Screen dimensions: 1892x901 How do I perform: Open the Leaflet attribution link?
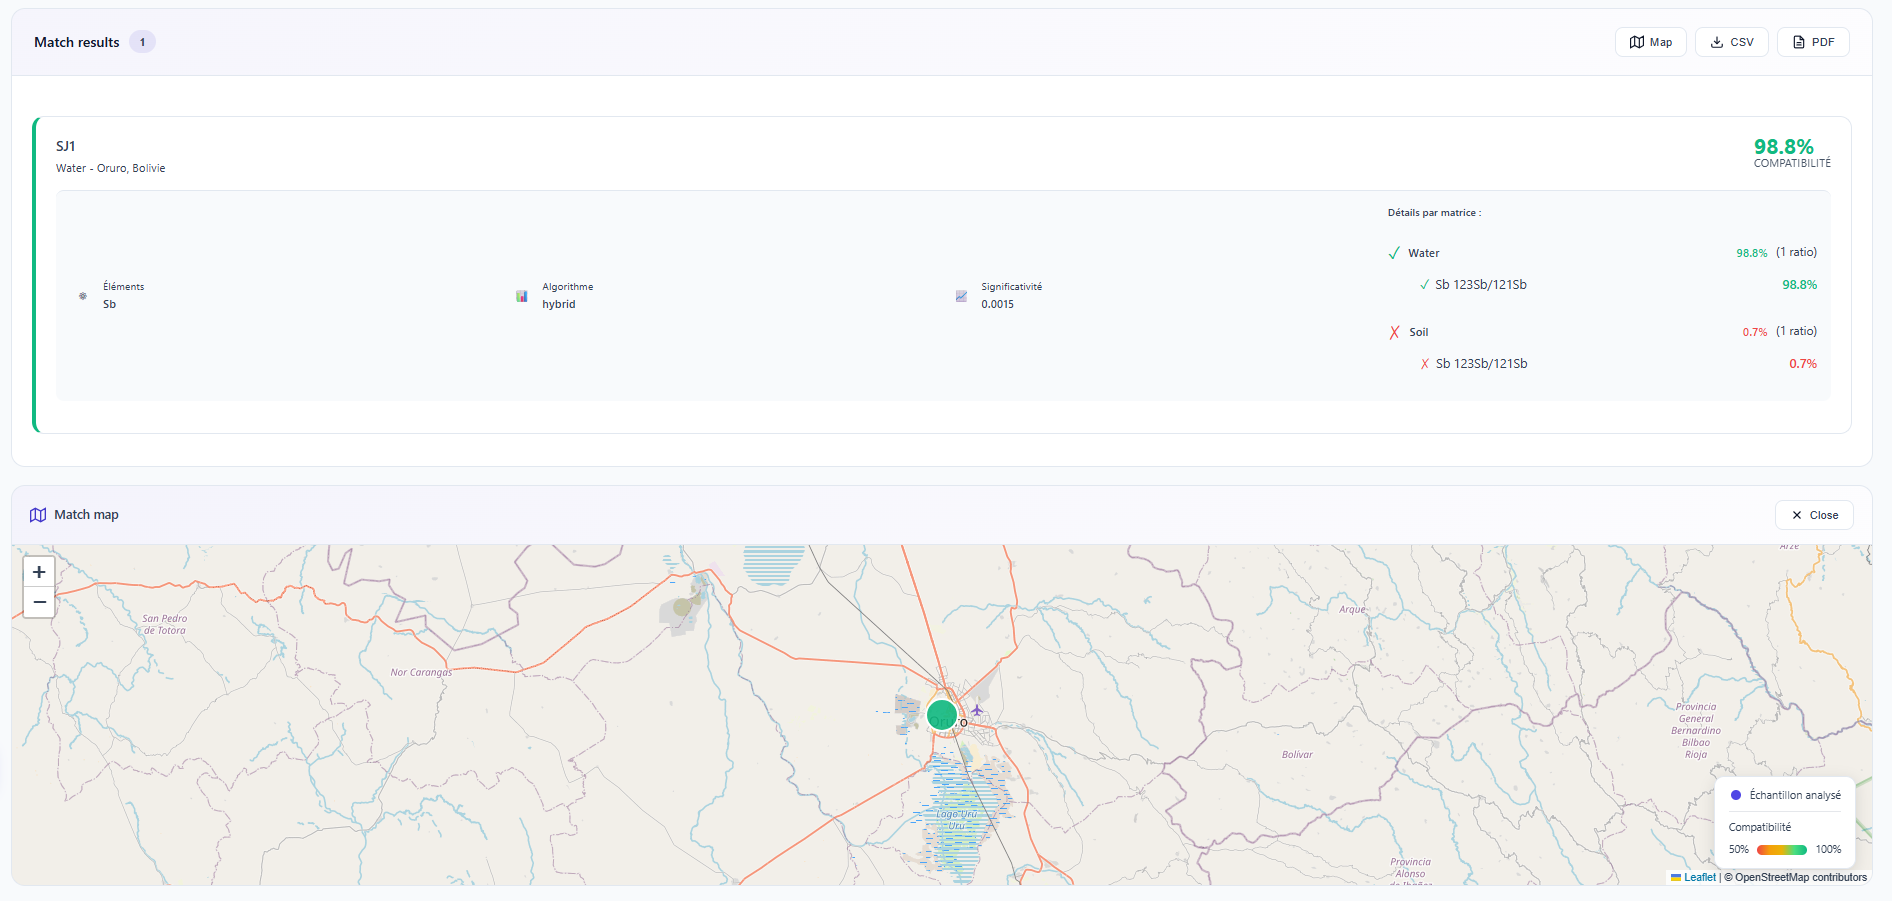1699,877
